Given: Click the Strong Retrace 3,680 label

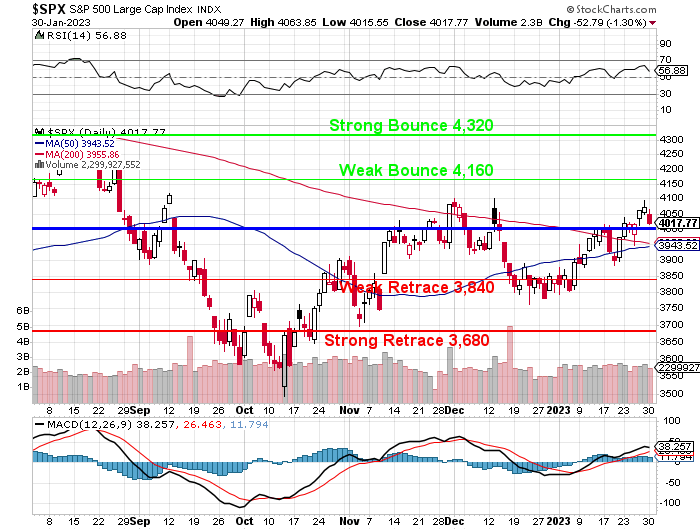Looking at the screenshot, I should (406, 340).
